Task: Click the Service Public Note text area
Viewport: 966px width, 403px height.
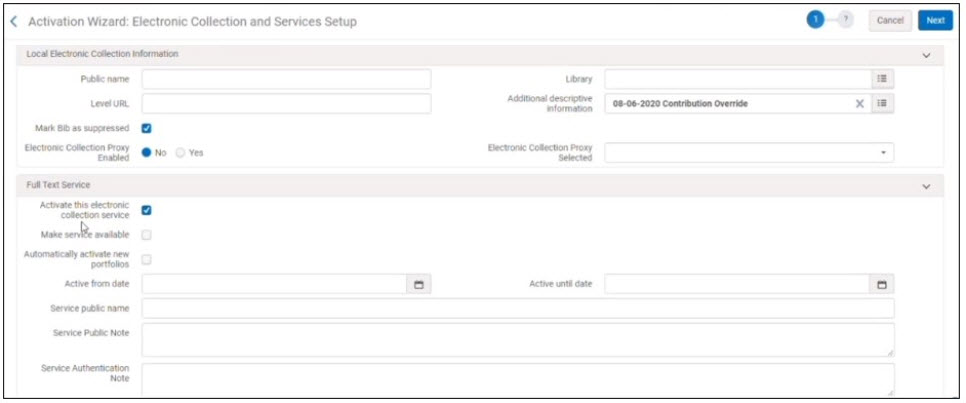Action: 518,339
